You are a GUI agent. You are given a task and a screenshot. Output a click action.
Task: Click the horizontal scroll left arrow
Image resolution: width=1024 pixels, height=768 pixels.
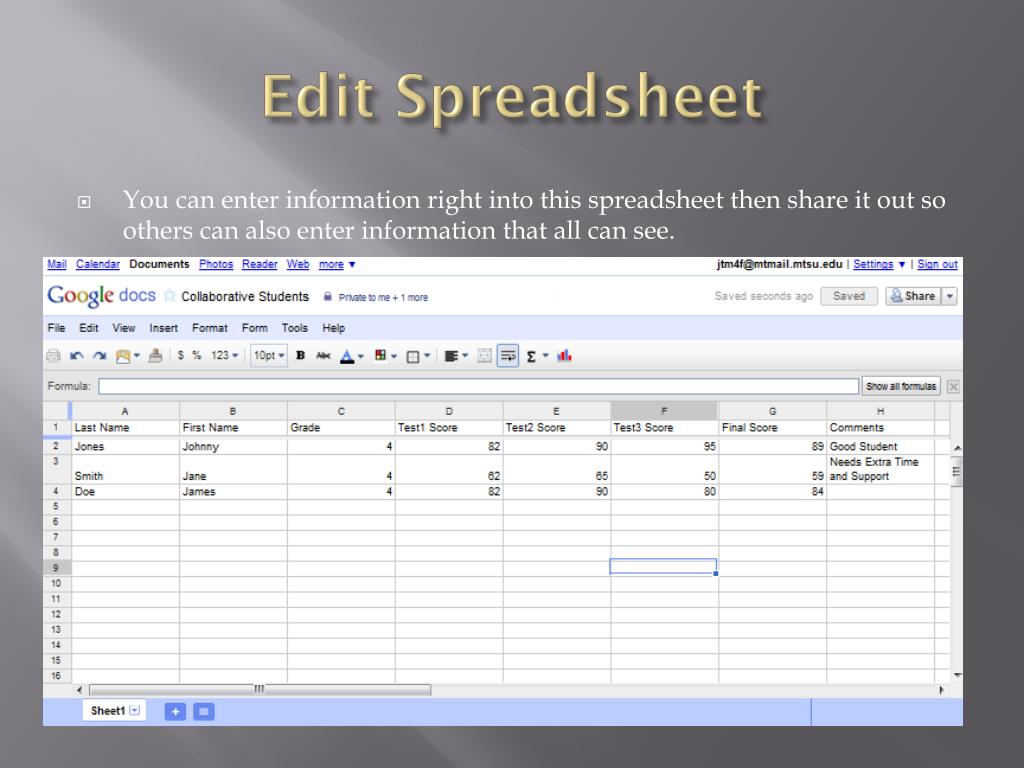79,690
